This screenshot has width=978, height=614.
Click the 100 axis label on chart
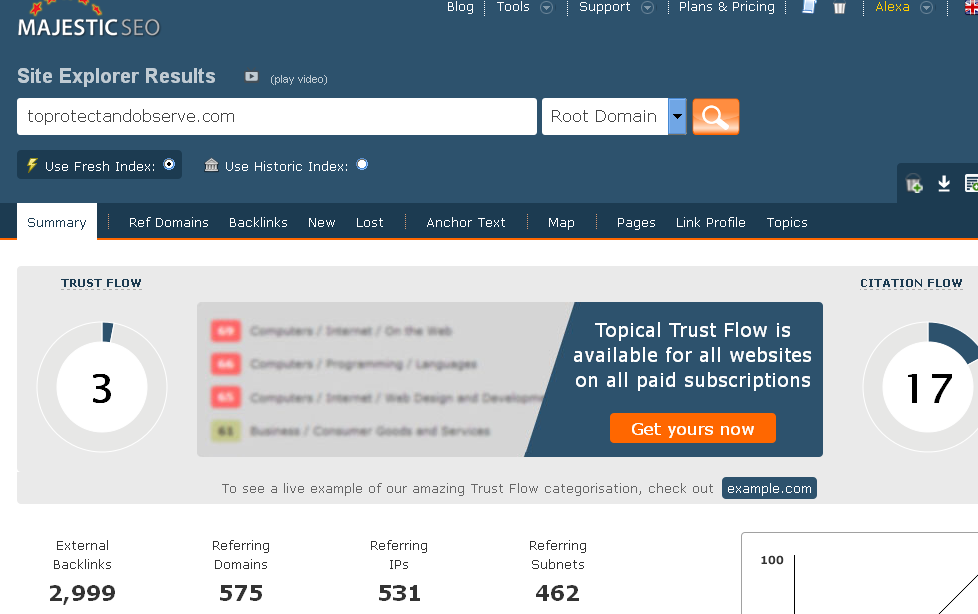pyautogui.click(x=772, y=560)
